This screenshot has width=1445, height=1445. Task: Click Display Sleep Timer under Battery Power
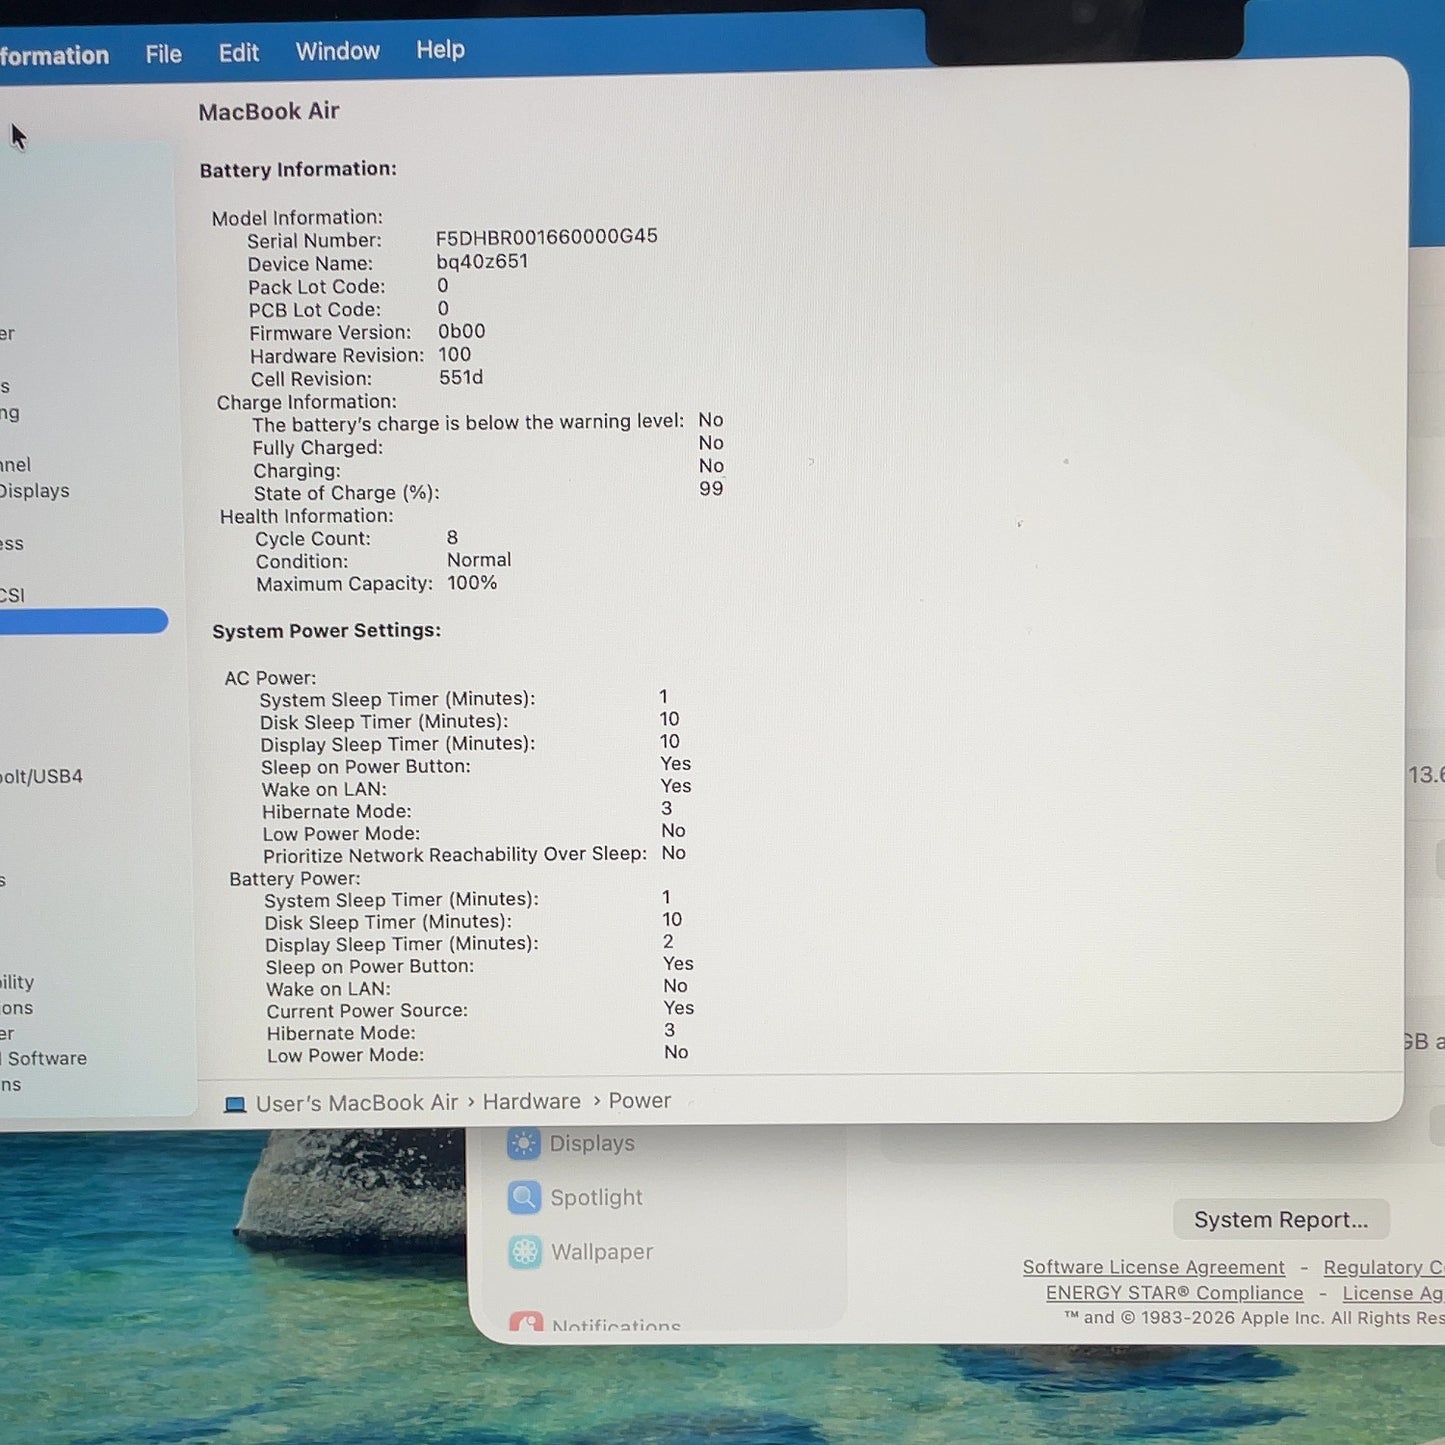(x=402, y=944)
